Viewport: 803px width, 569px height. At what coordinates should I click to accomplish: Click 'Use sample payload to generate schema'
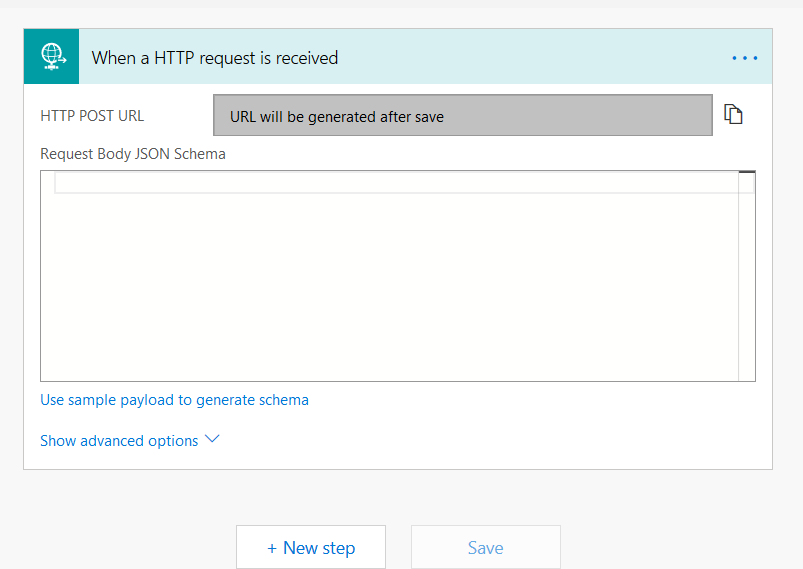point(174,400)
